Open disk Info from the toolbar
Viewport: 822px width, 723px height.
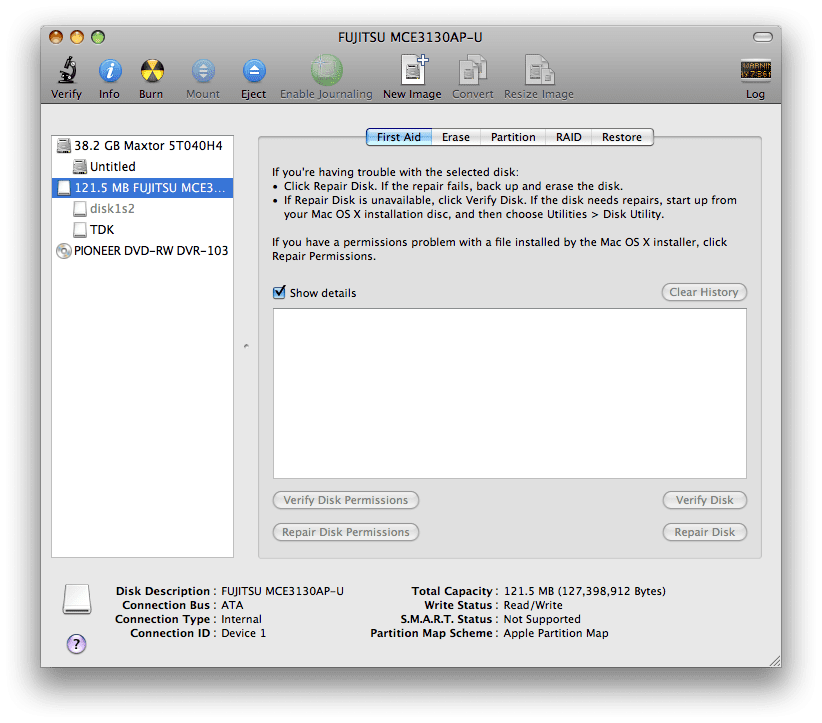[110, 71]
